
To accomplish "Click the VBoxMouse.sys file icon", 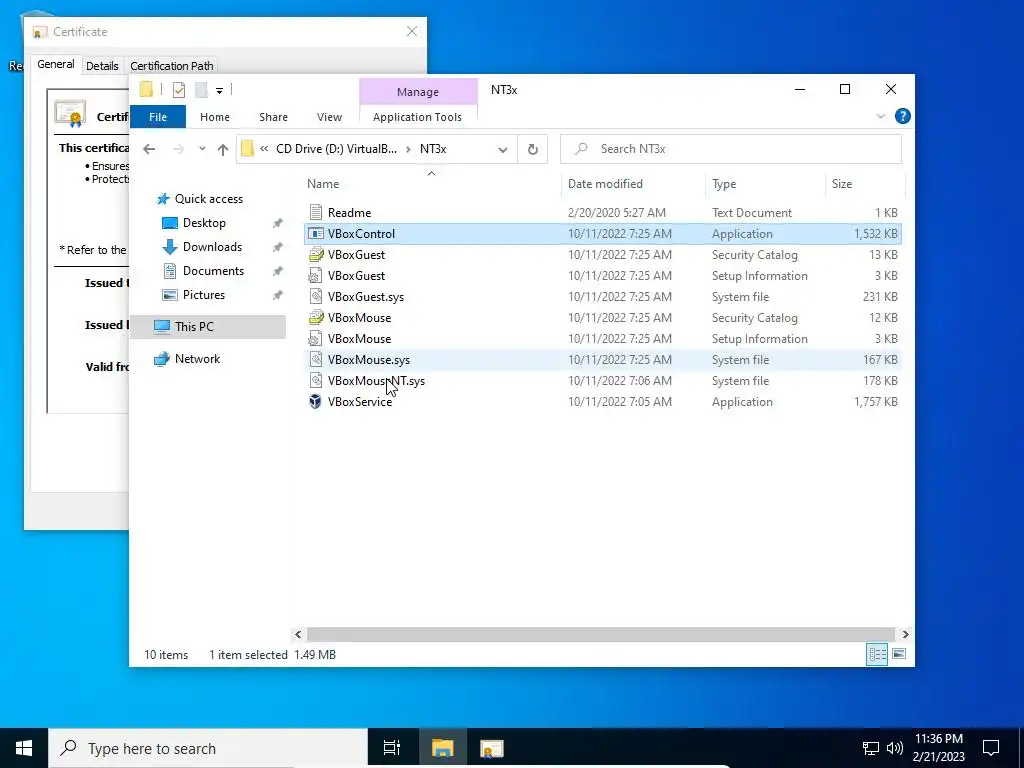I will tap(316, 360).
